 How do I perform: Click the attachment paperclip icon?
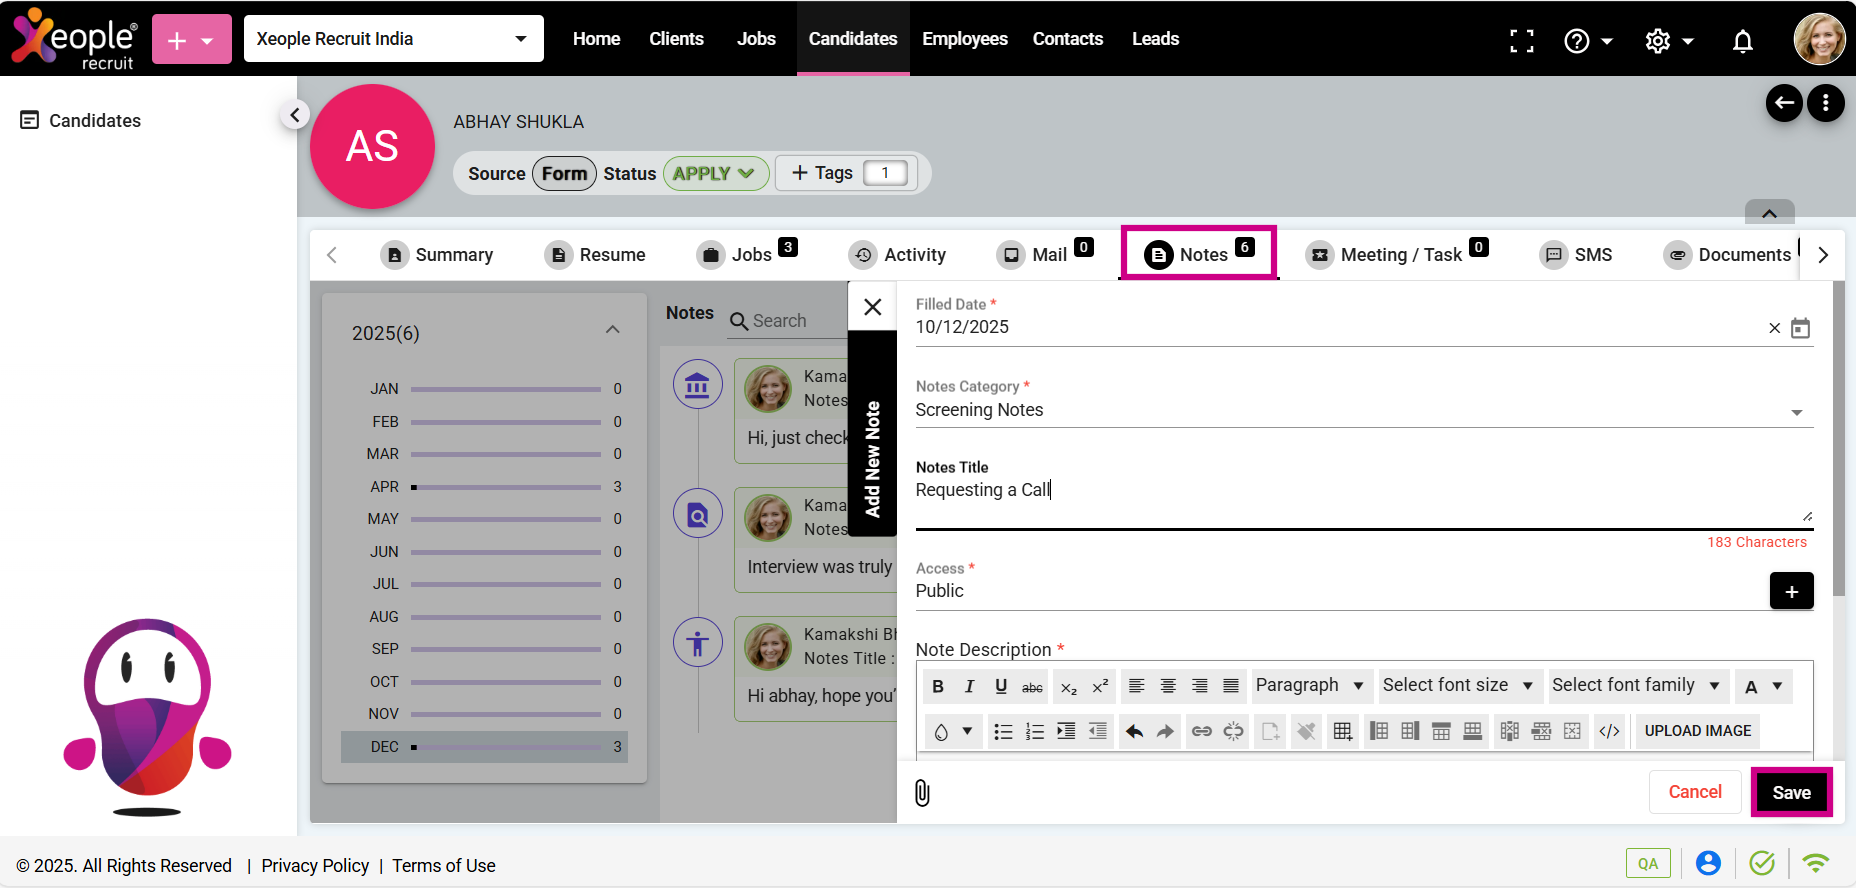click(922, 793)
